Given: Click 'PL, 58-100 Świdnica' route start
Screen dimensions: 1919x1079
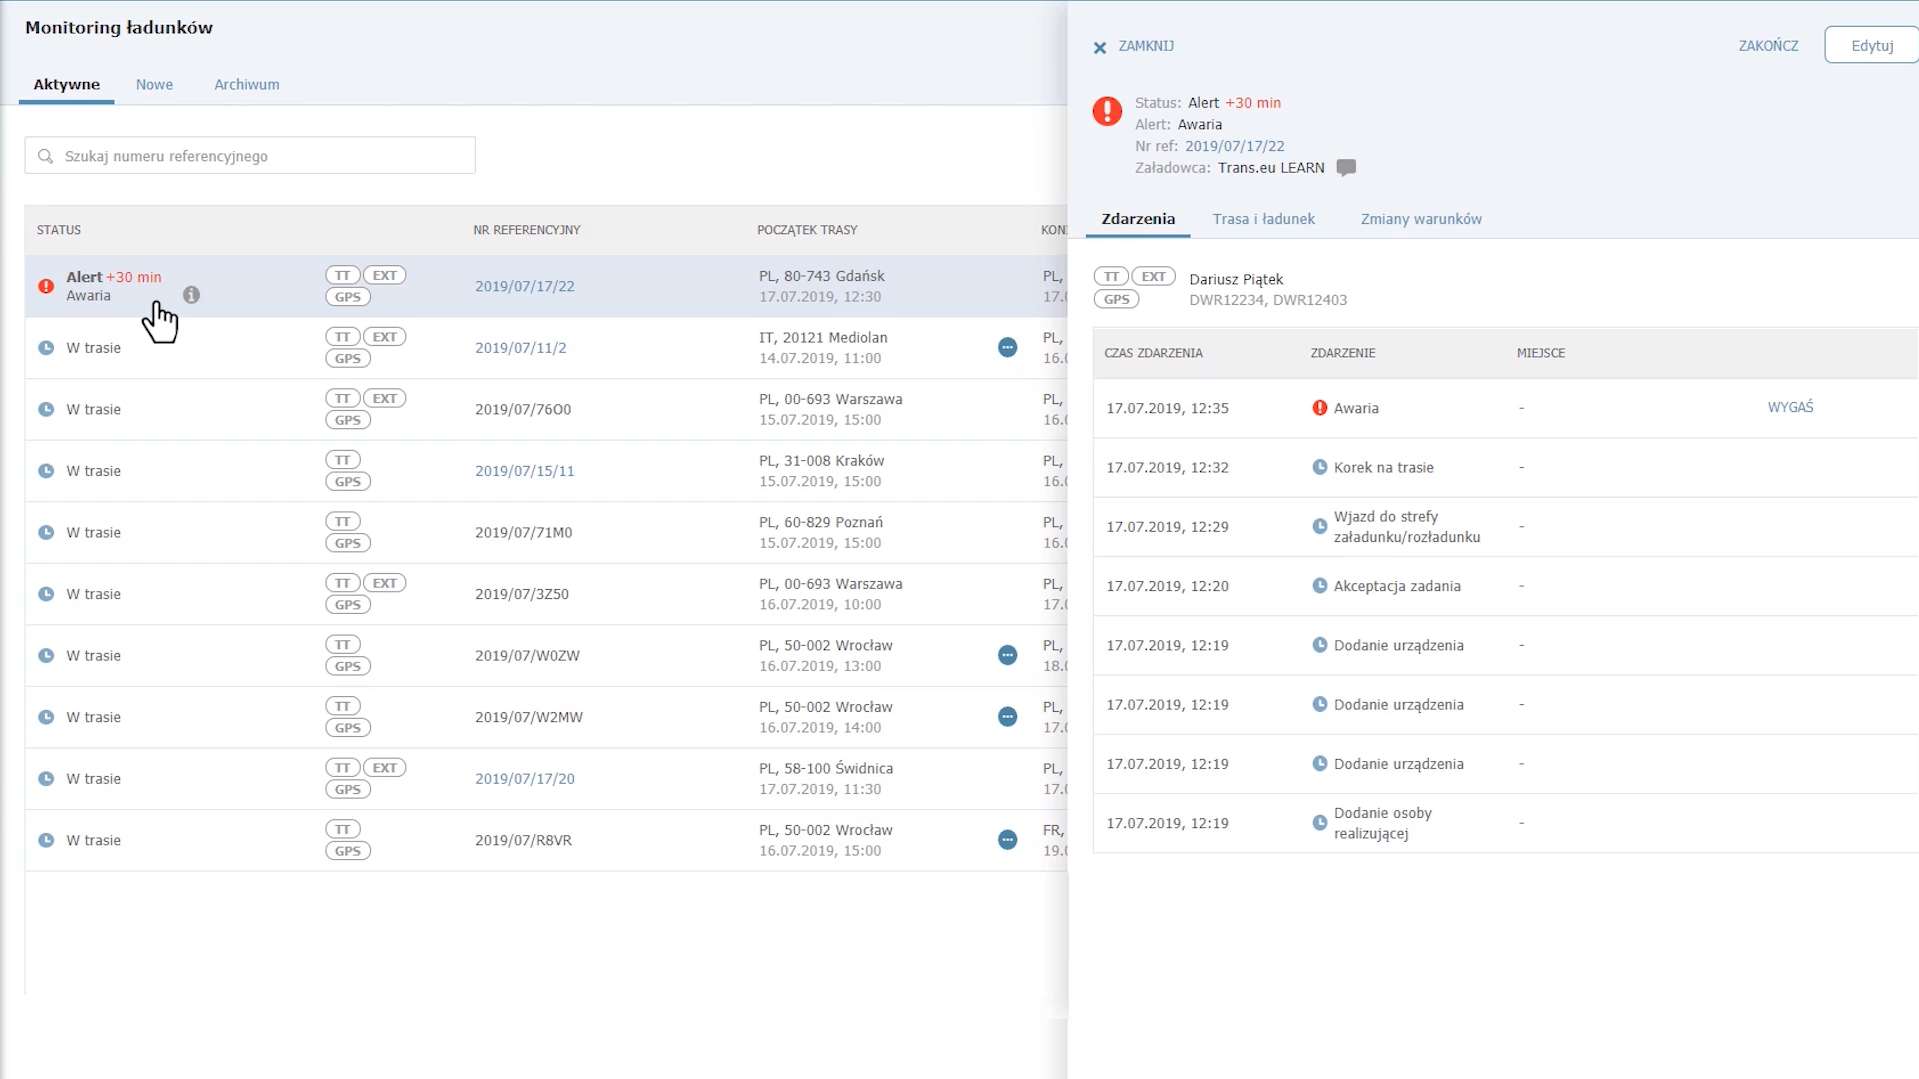Looking at the screenshot, I should coord(826,768).
